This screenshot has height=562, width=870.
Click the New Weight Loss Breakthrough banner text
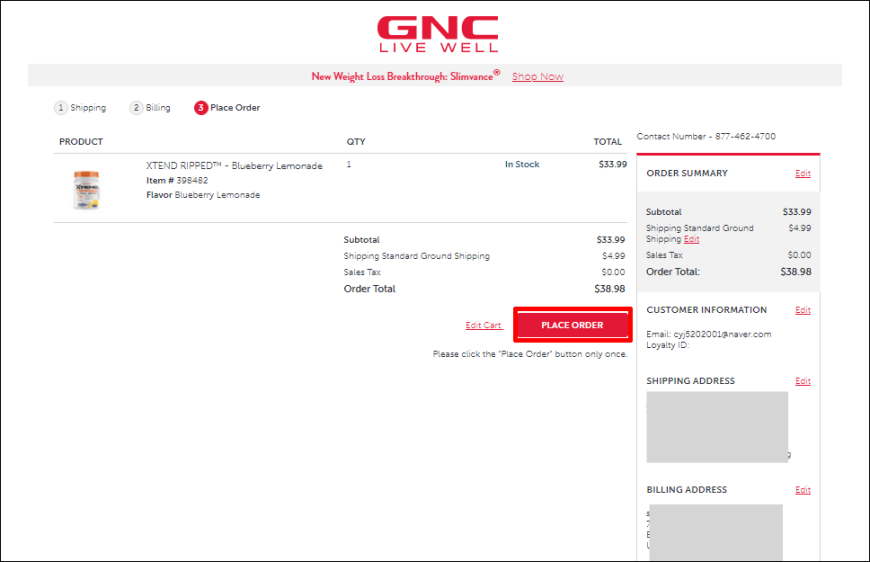(405, 76)
